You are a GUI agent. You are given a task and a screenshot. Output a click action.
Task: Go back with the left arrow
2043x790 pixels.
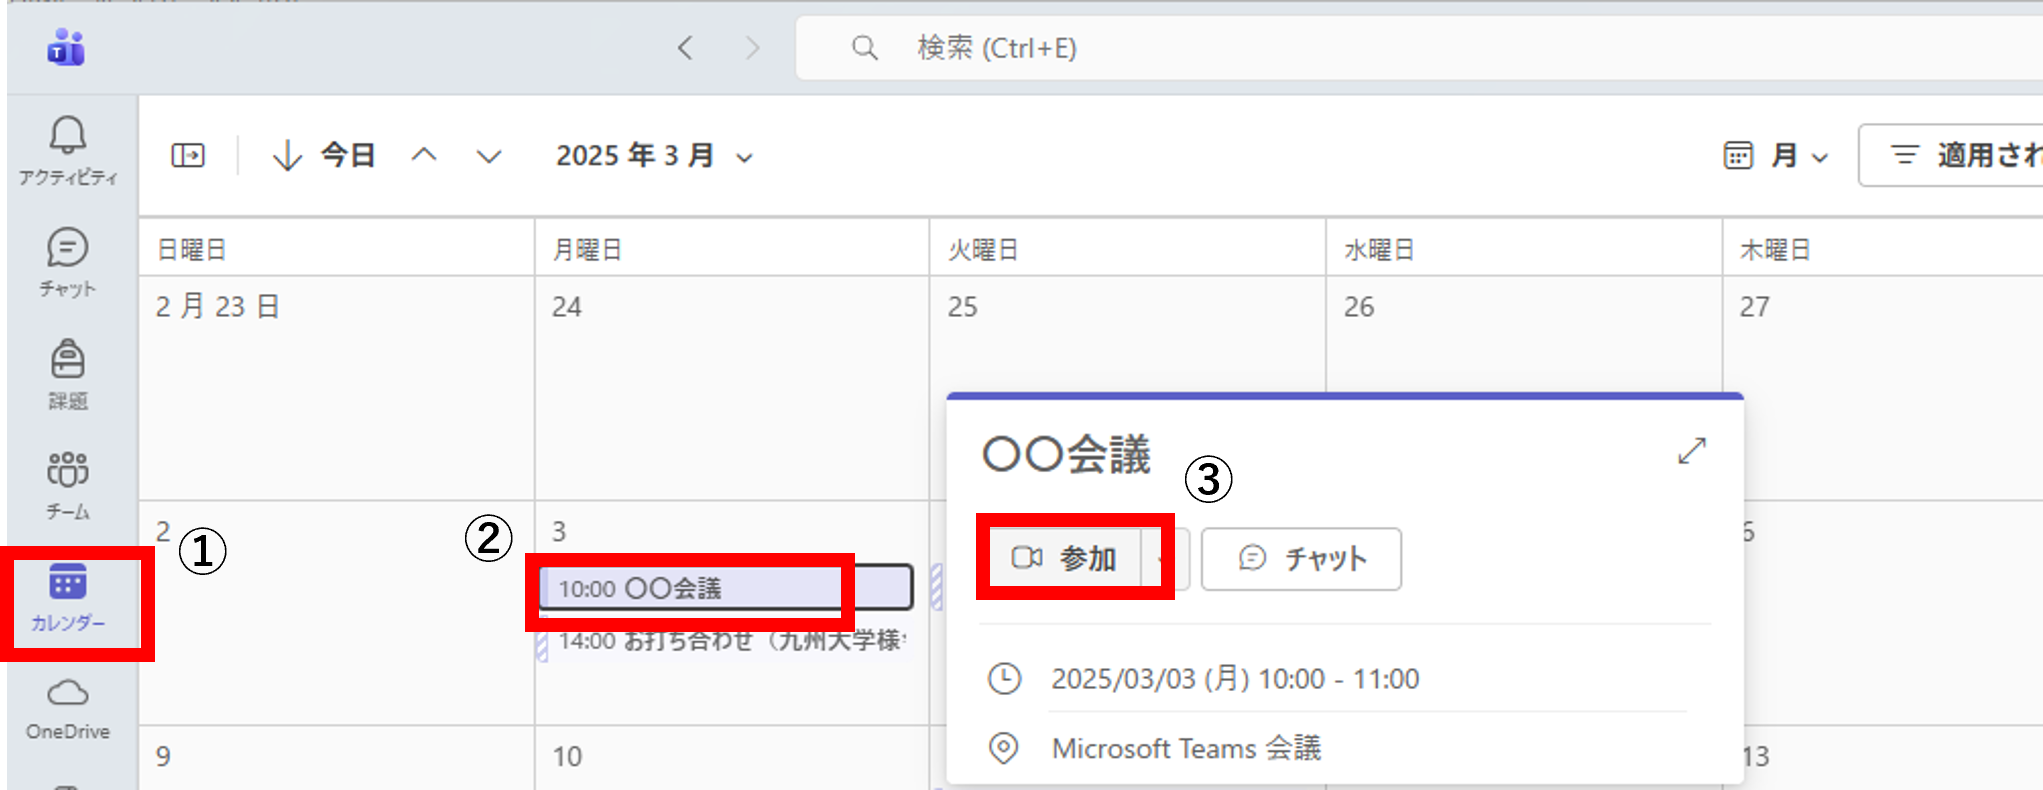(685, 48)
